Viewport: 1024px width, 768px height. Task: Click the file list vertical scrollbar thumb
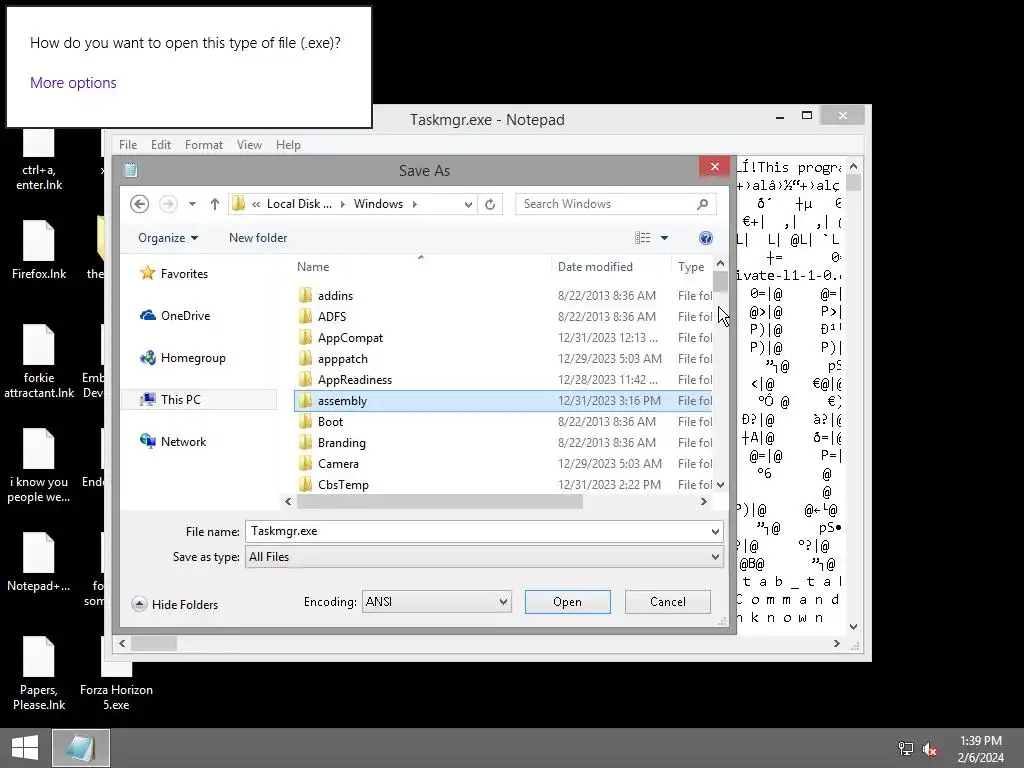[720, 282]
